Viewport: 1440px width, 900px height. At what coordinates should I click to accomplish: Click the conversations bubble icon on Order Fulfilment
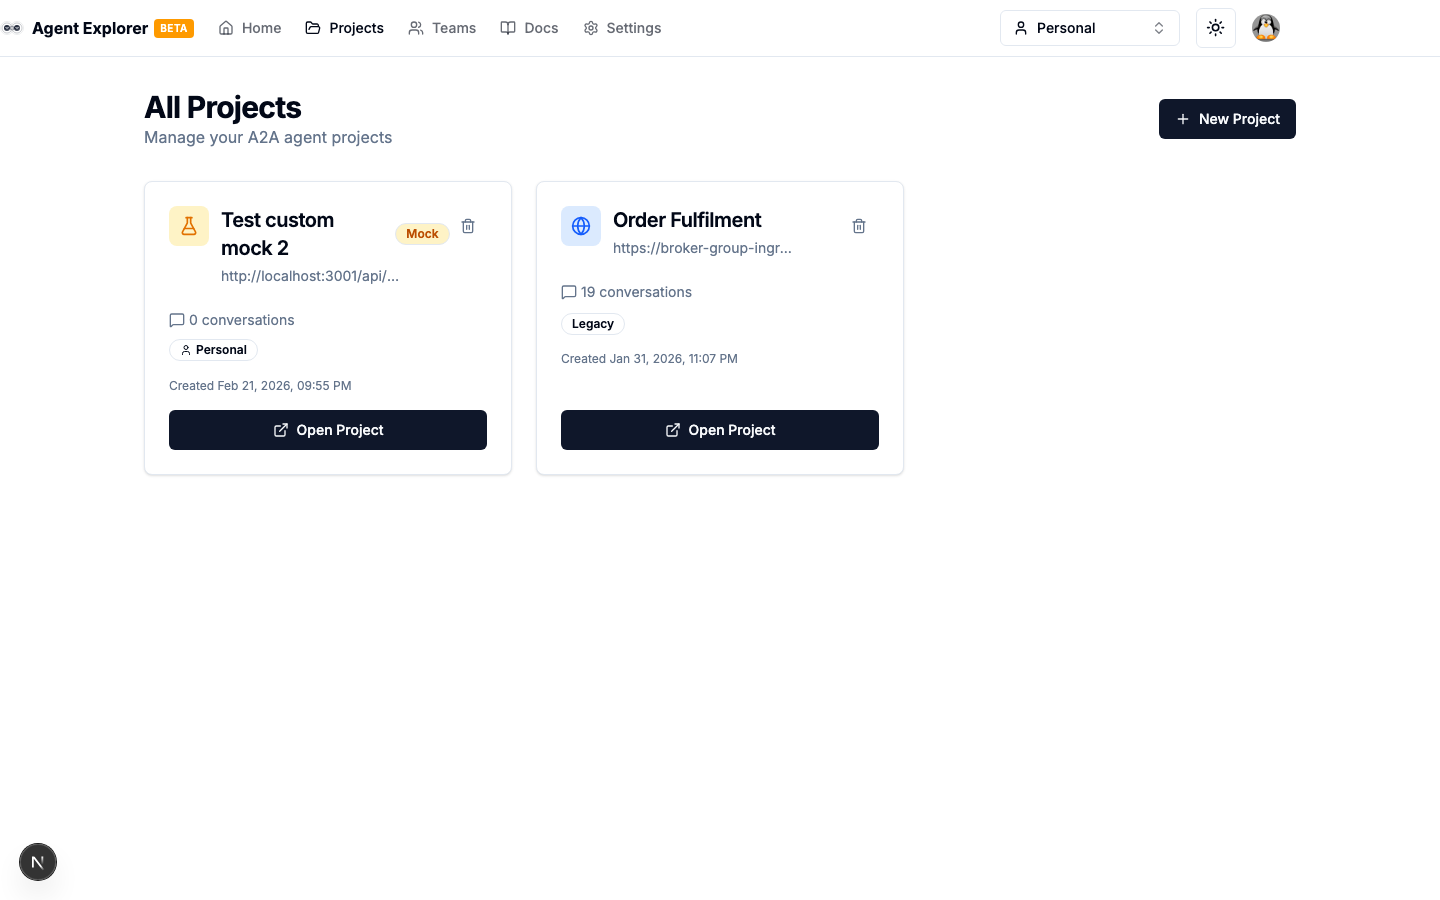point(569,292)
